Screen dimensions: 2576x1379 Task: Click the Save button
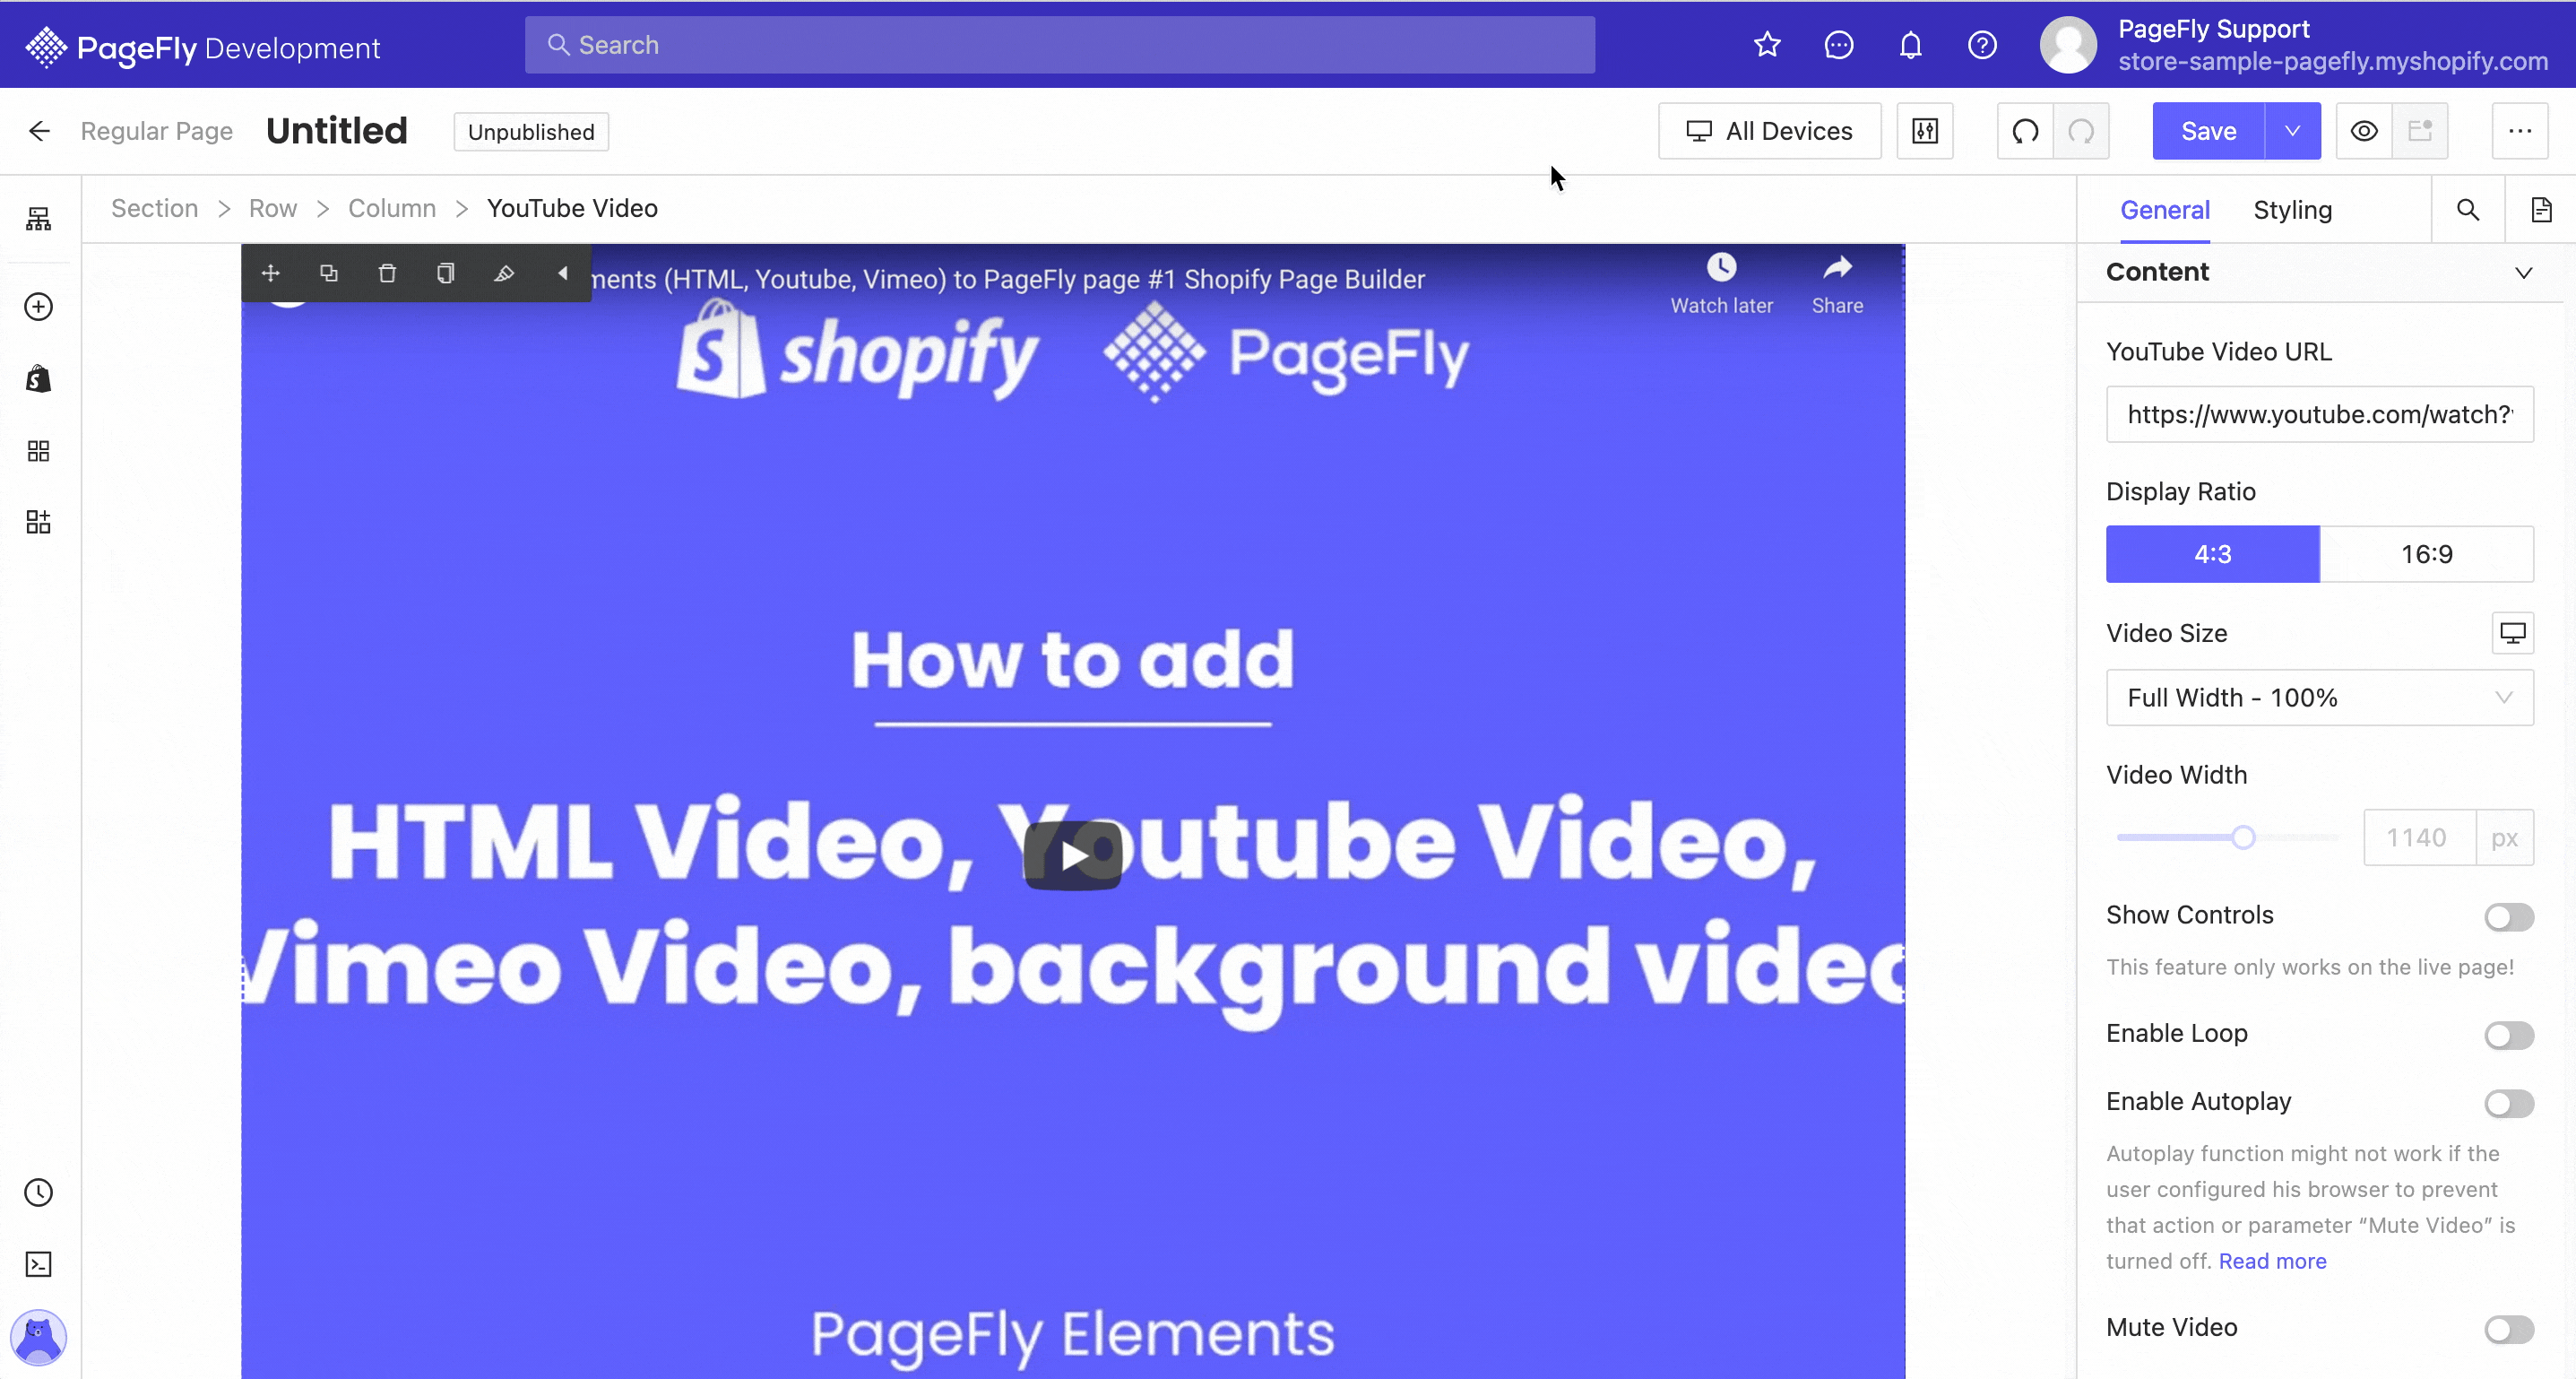click(2208, 131)
